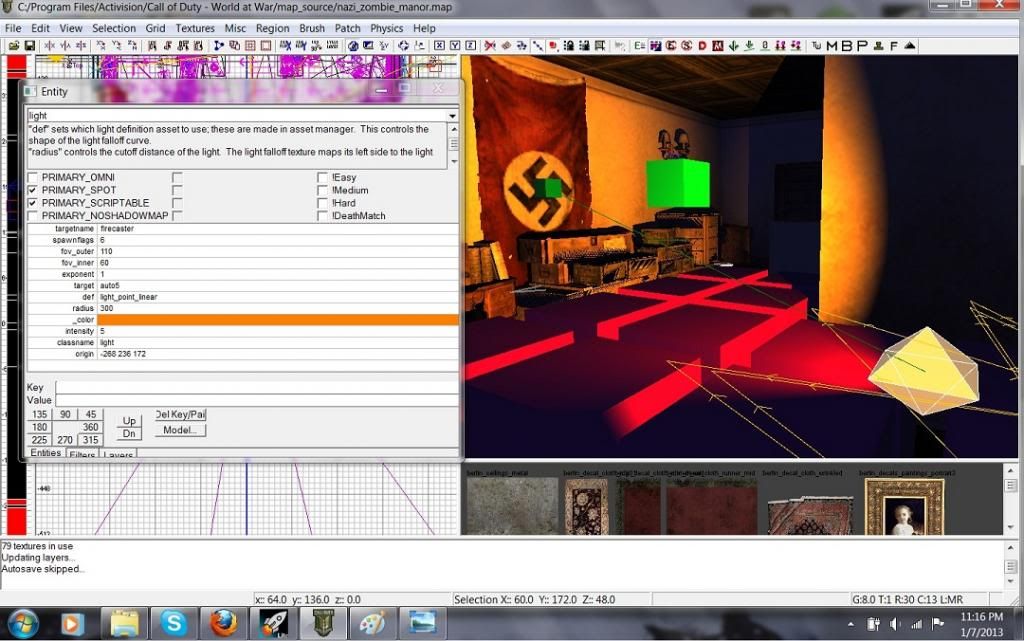Viewport: 1024px width, 641px height.
Task: Click the volume speaker tray icon
Action: 895,624
